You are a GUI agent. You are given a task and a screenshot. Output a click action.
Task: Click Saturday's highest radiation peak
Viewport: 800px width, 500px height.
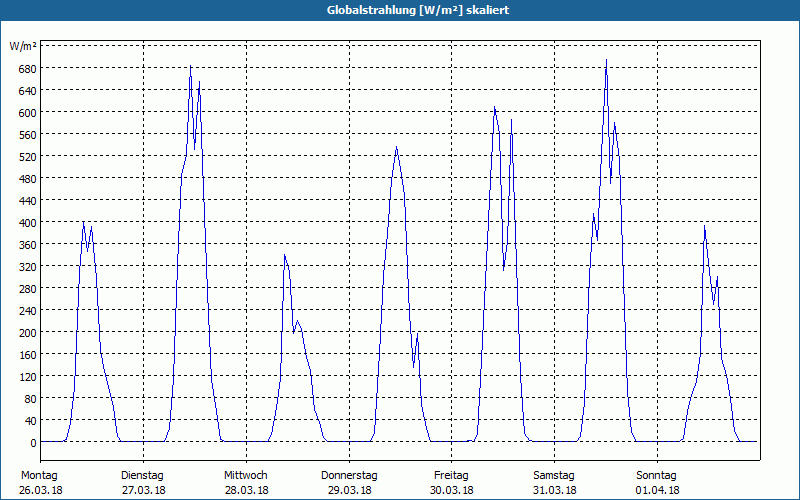point(606,60)
